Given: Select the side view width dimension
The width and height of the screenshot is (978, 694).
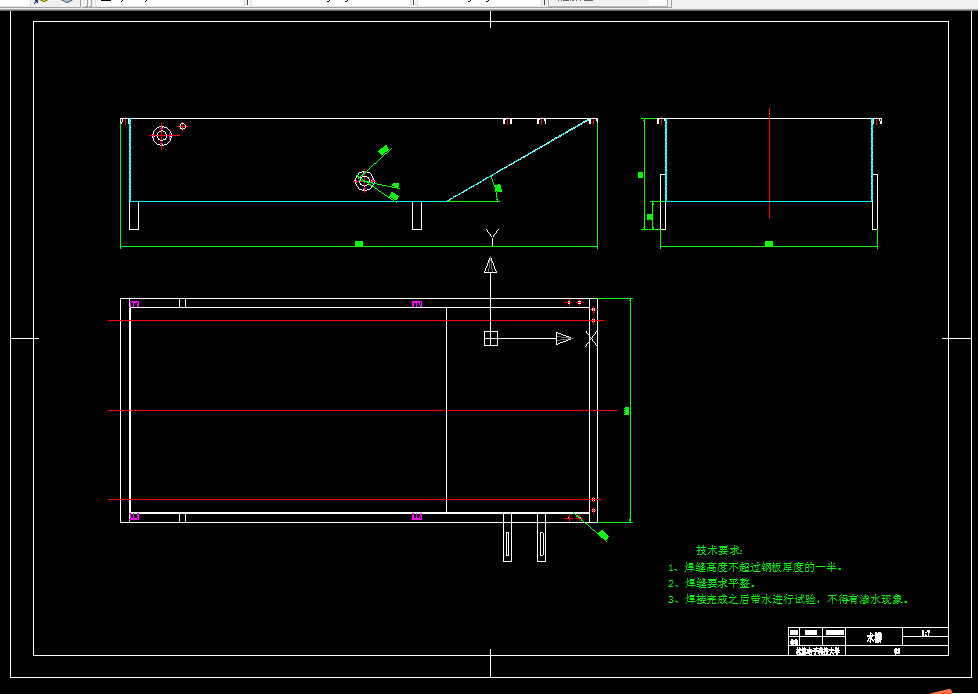Looking at the screenshot, I should click(768, 246).
